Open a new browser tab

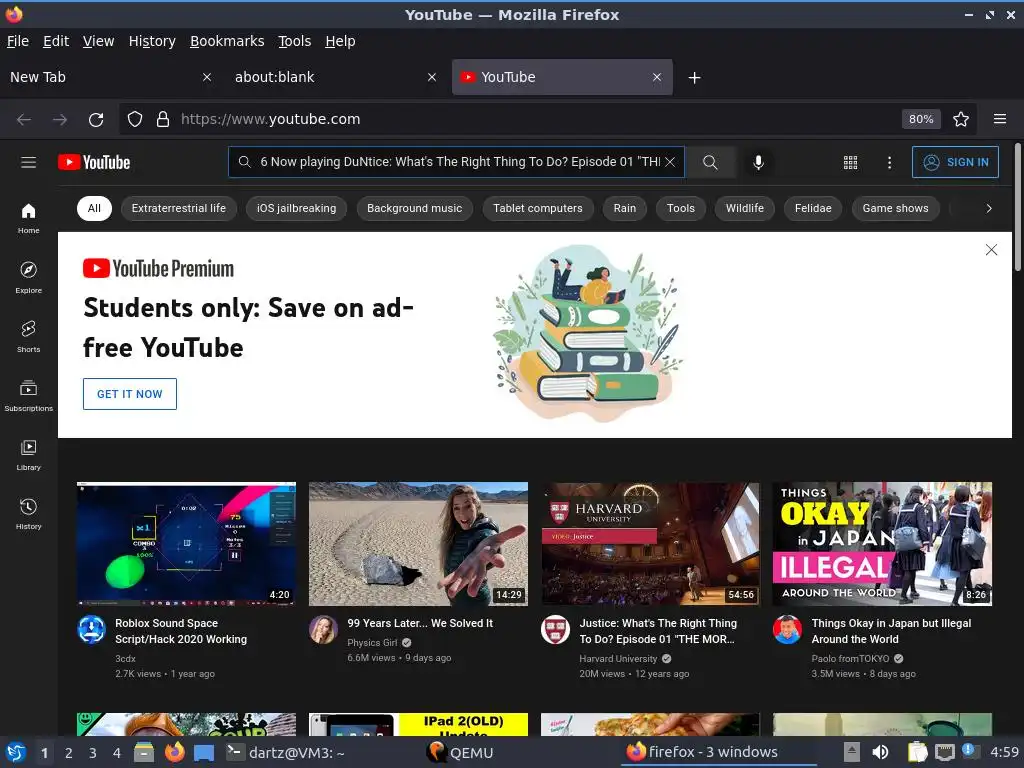pyautogui.click(x=694, y=78)
